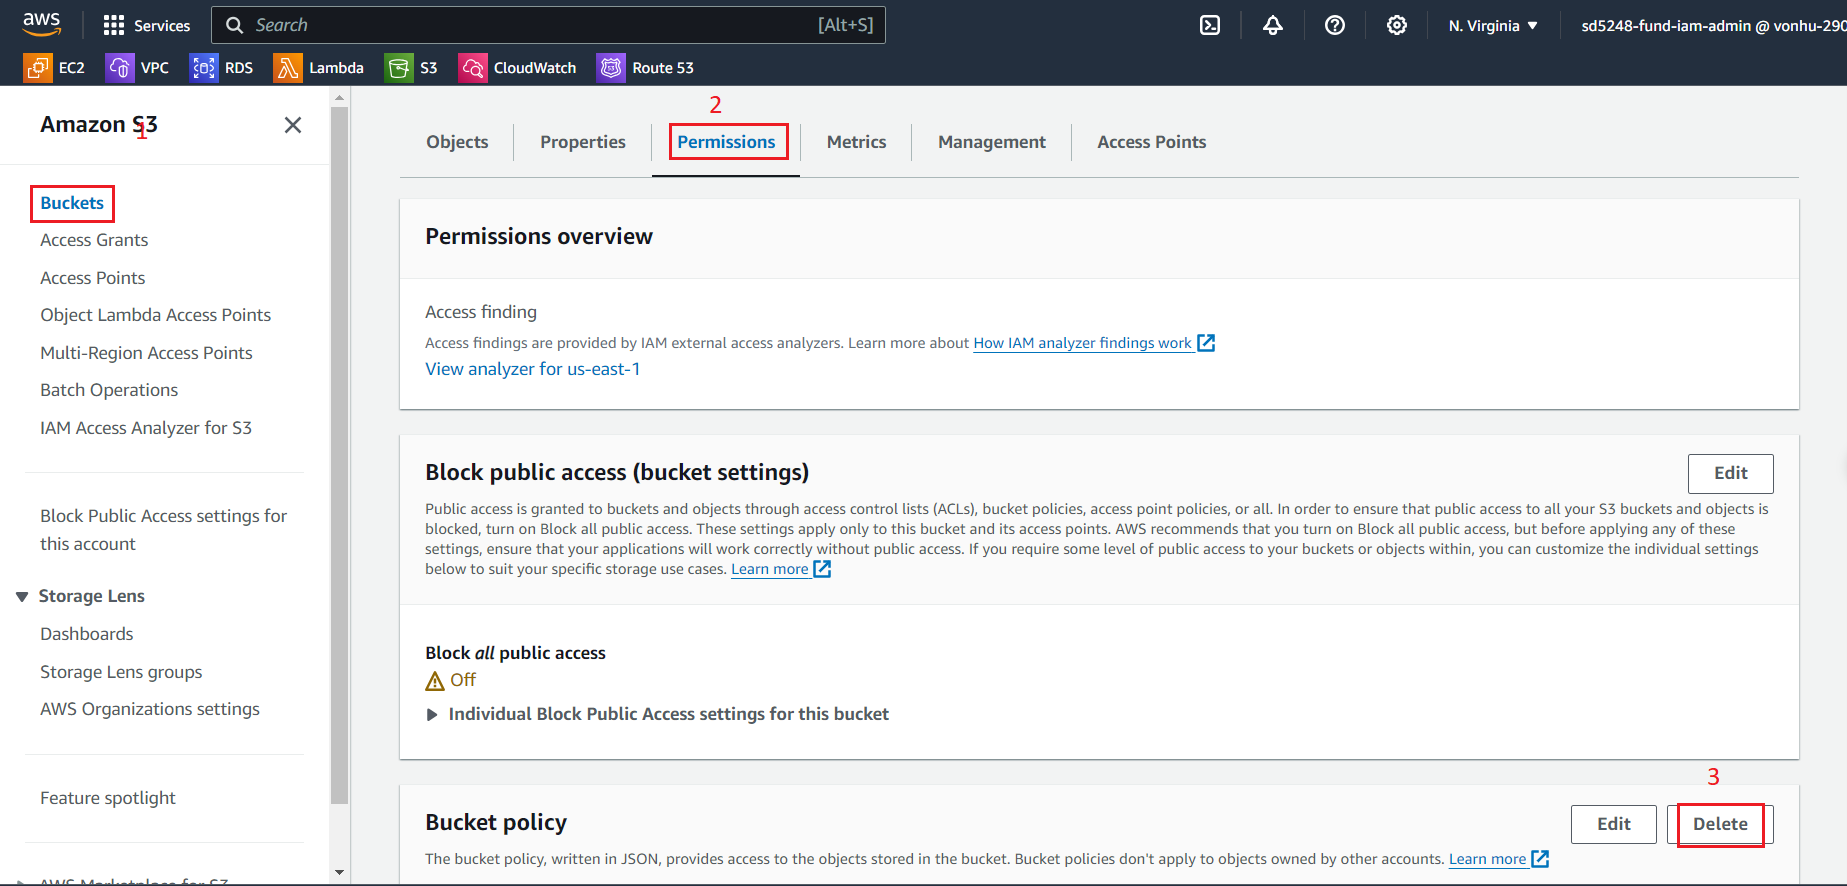The width and height of the screenshot is (1847, 886).
Task: Click the sidebar scrollbar down arrow
Action: point(340,872)
